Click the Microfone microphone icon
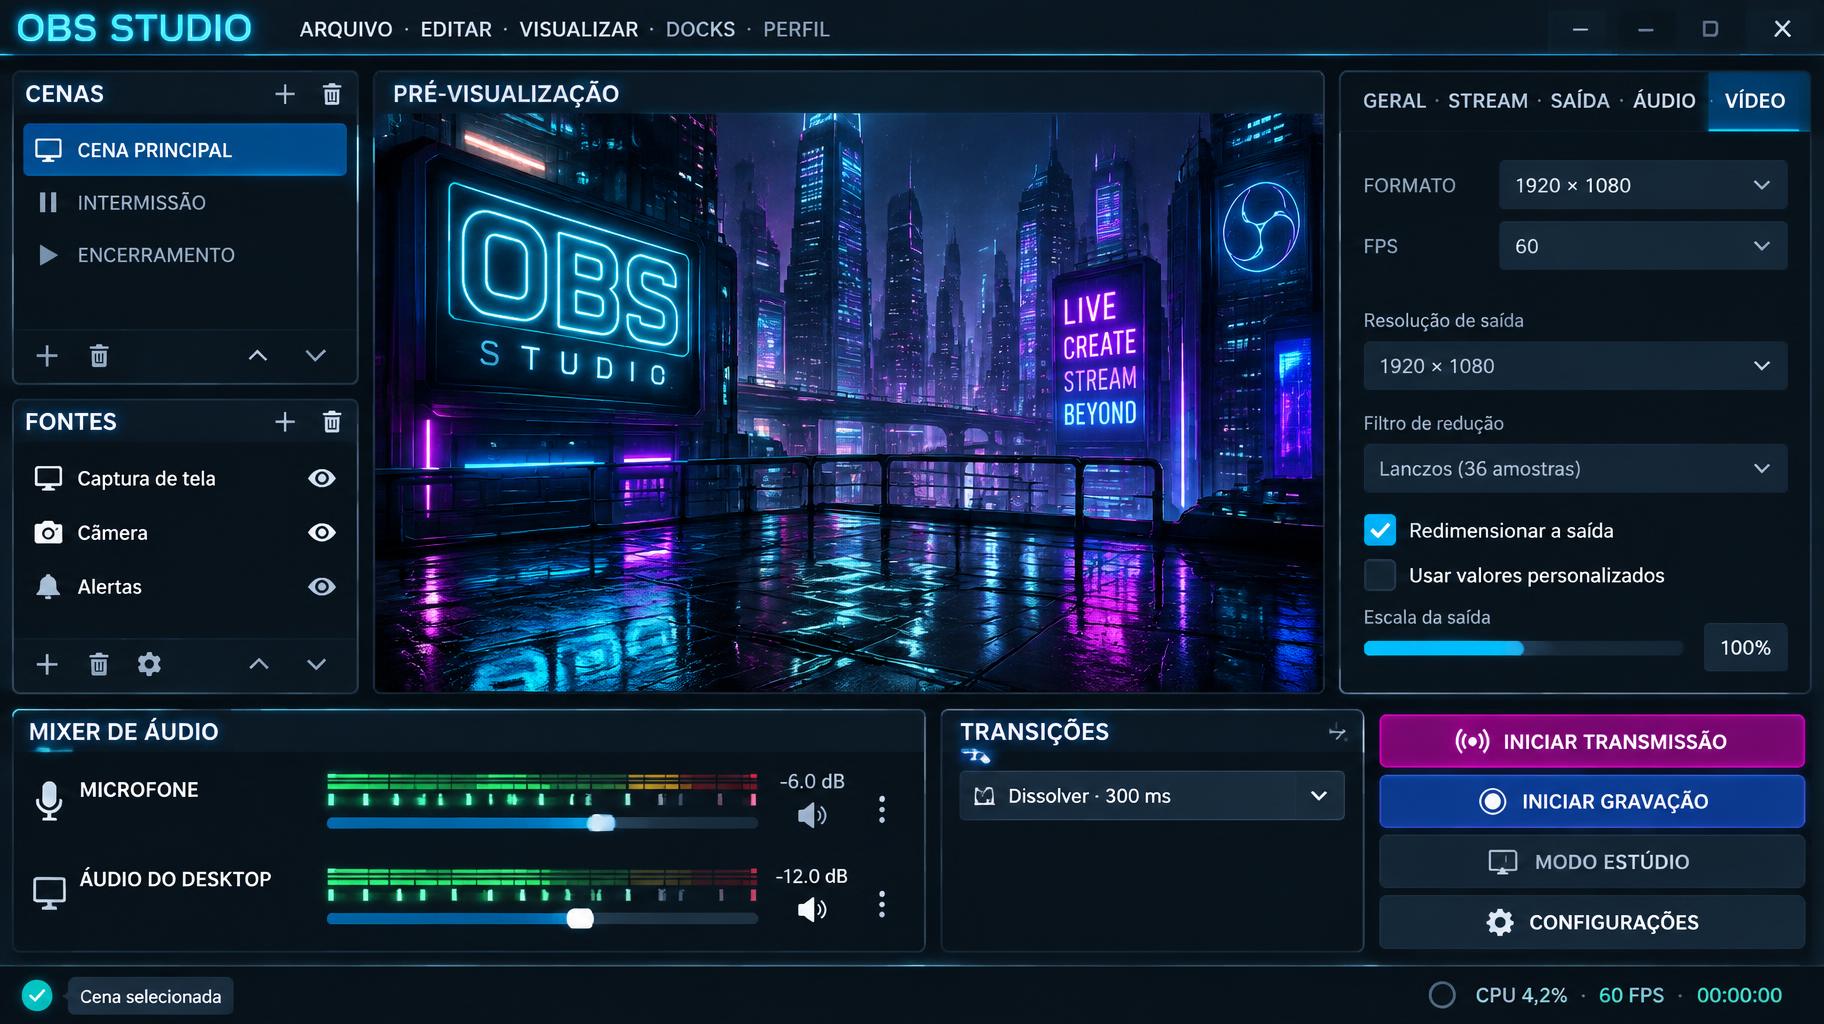The height and width of the screenshot is (1024, 1824). [x=49, y=800]
